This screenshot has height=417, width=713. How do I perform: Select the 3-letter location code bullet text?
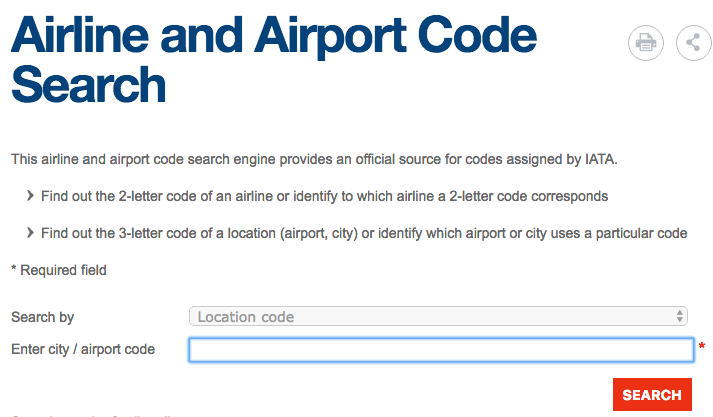click(x=364, y=233)
